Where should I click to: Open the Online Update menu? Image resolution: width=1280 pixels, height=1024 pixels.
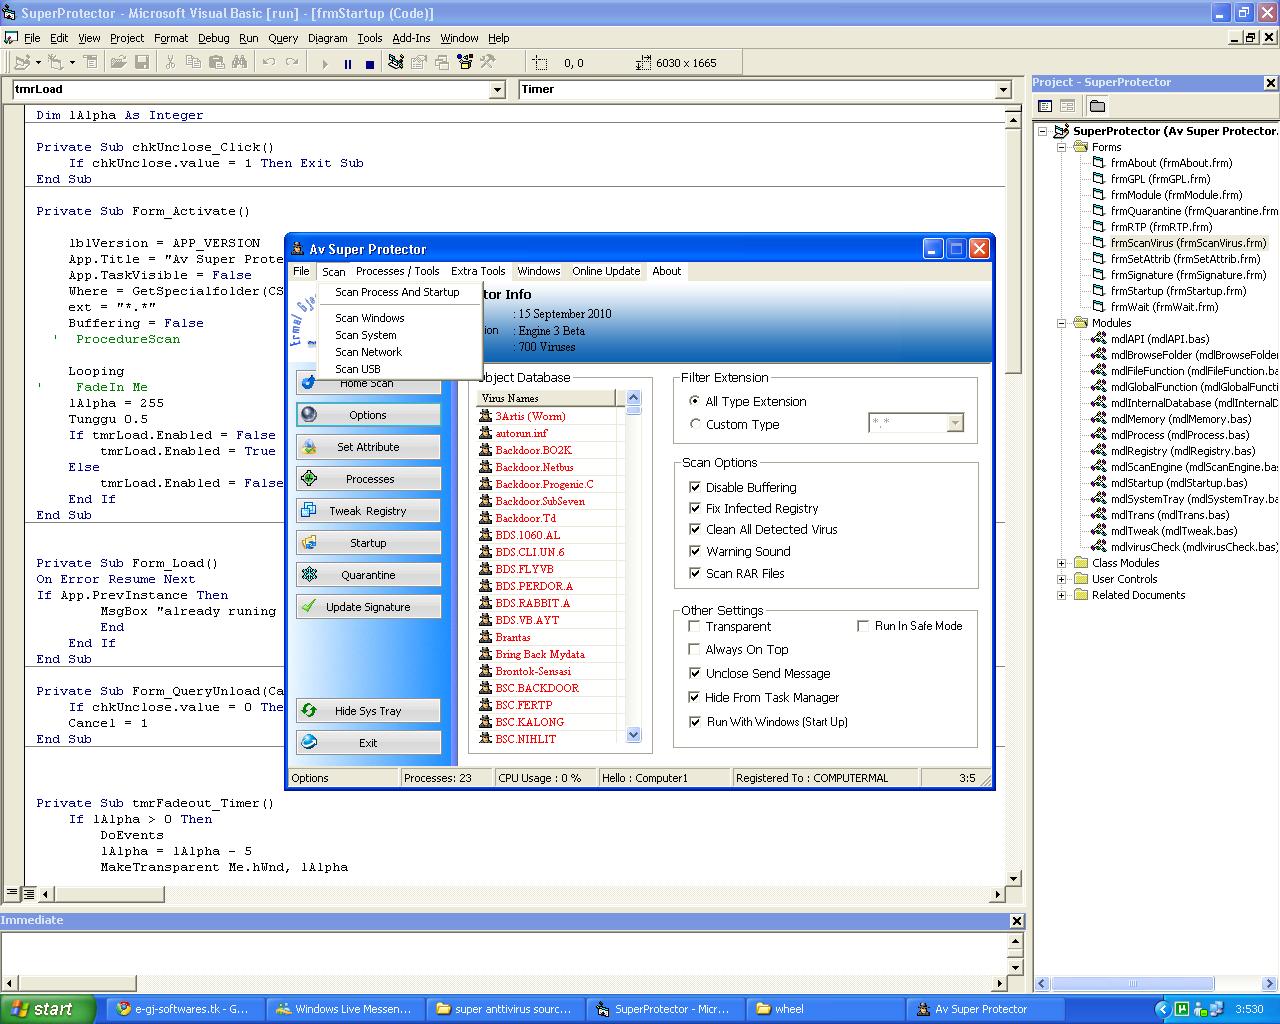[x=606, y=271]
